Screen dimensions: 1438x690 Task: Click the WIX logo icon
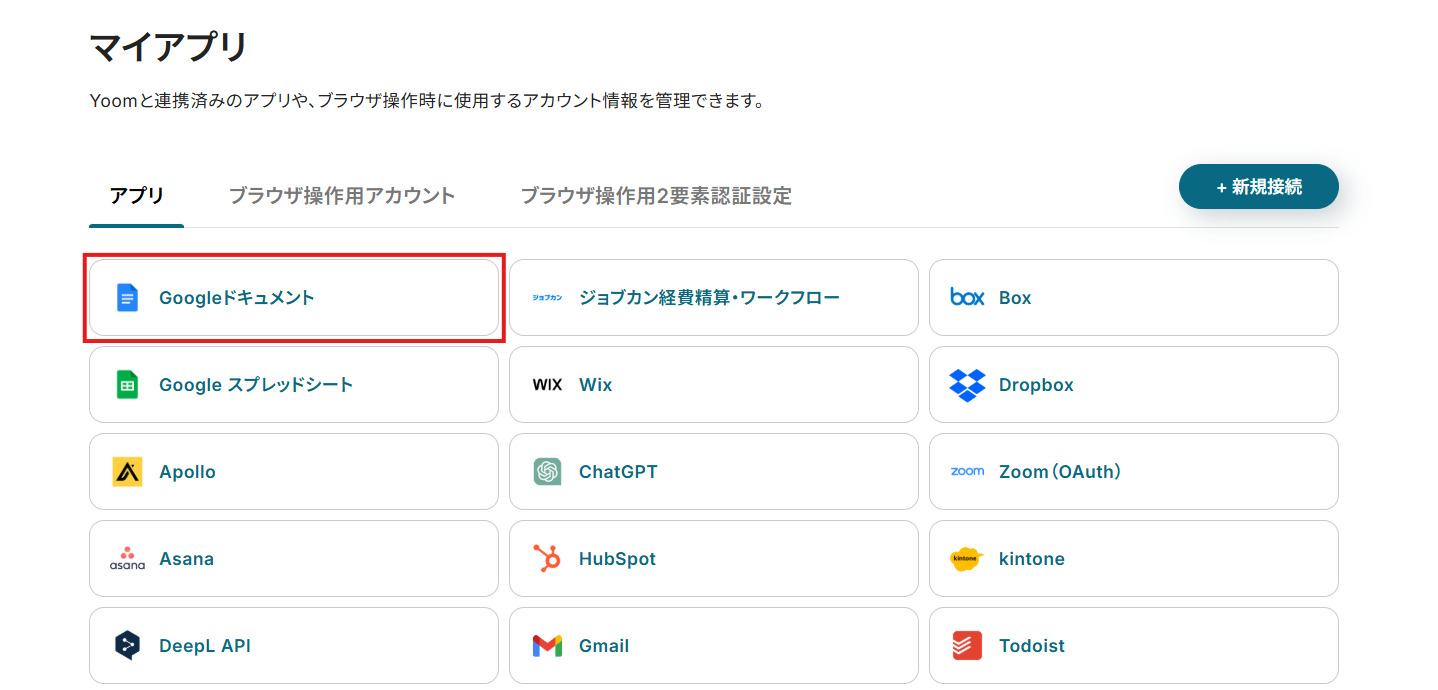(547, 385)
